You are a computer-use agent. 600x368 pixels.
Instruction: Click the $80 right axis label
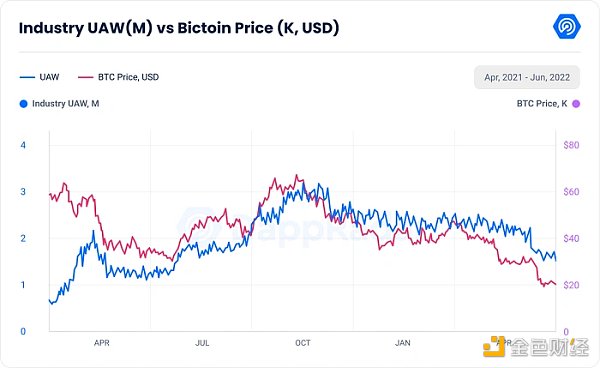pos(571,145)
